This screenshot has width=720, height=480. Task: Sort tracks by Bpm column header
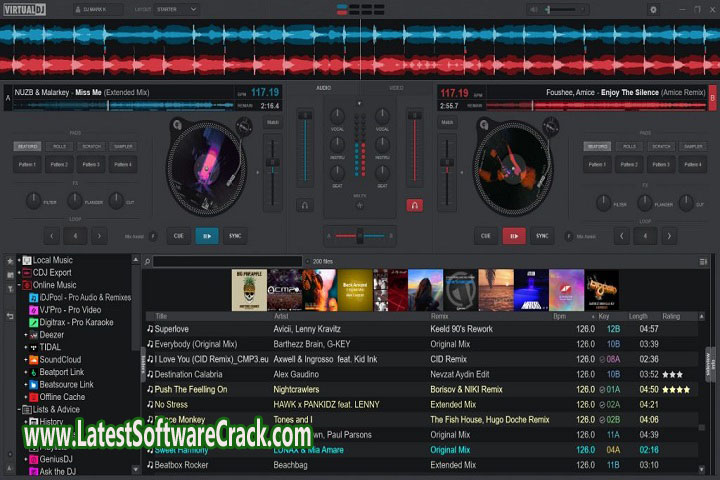559,316
